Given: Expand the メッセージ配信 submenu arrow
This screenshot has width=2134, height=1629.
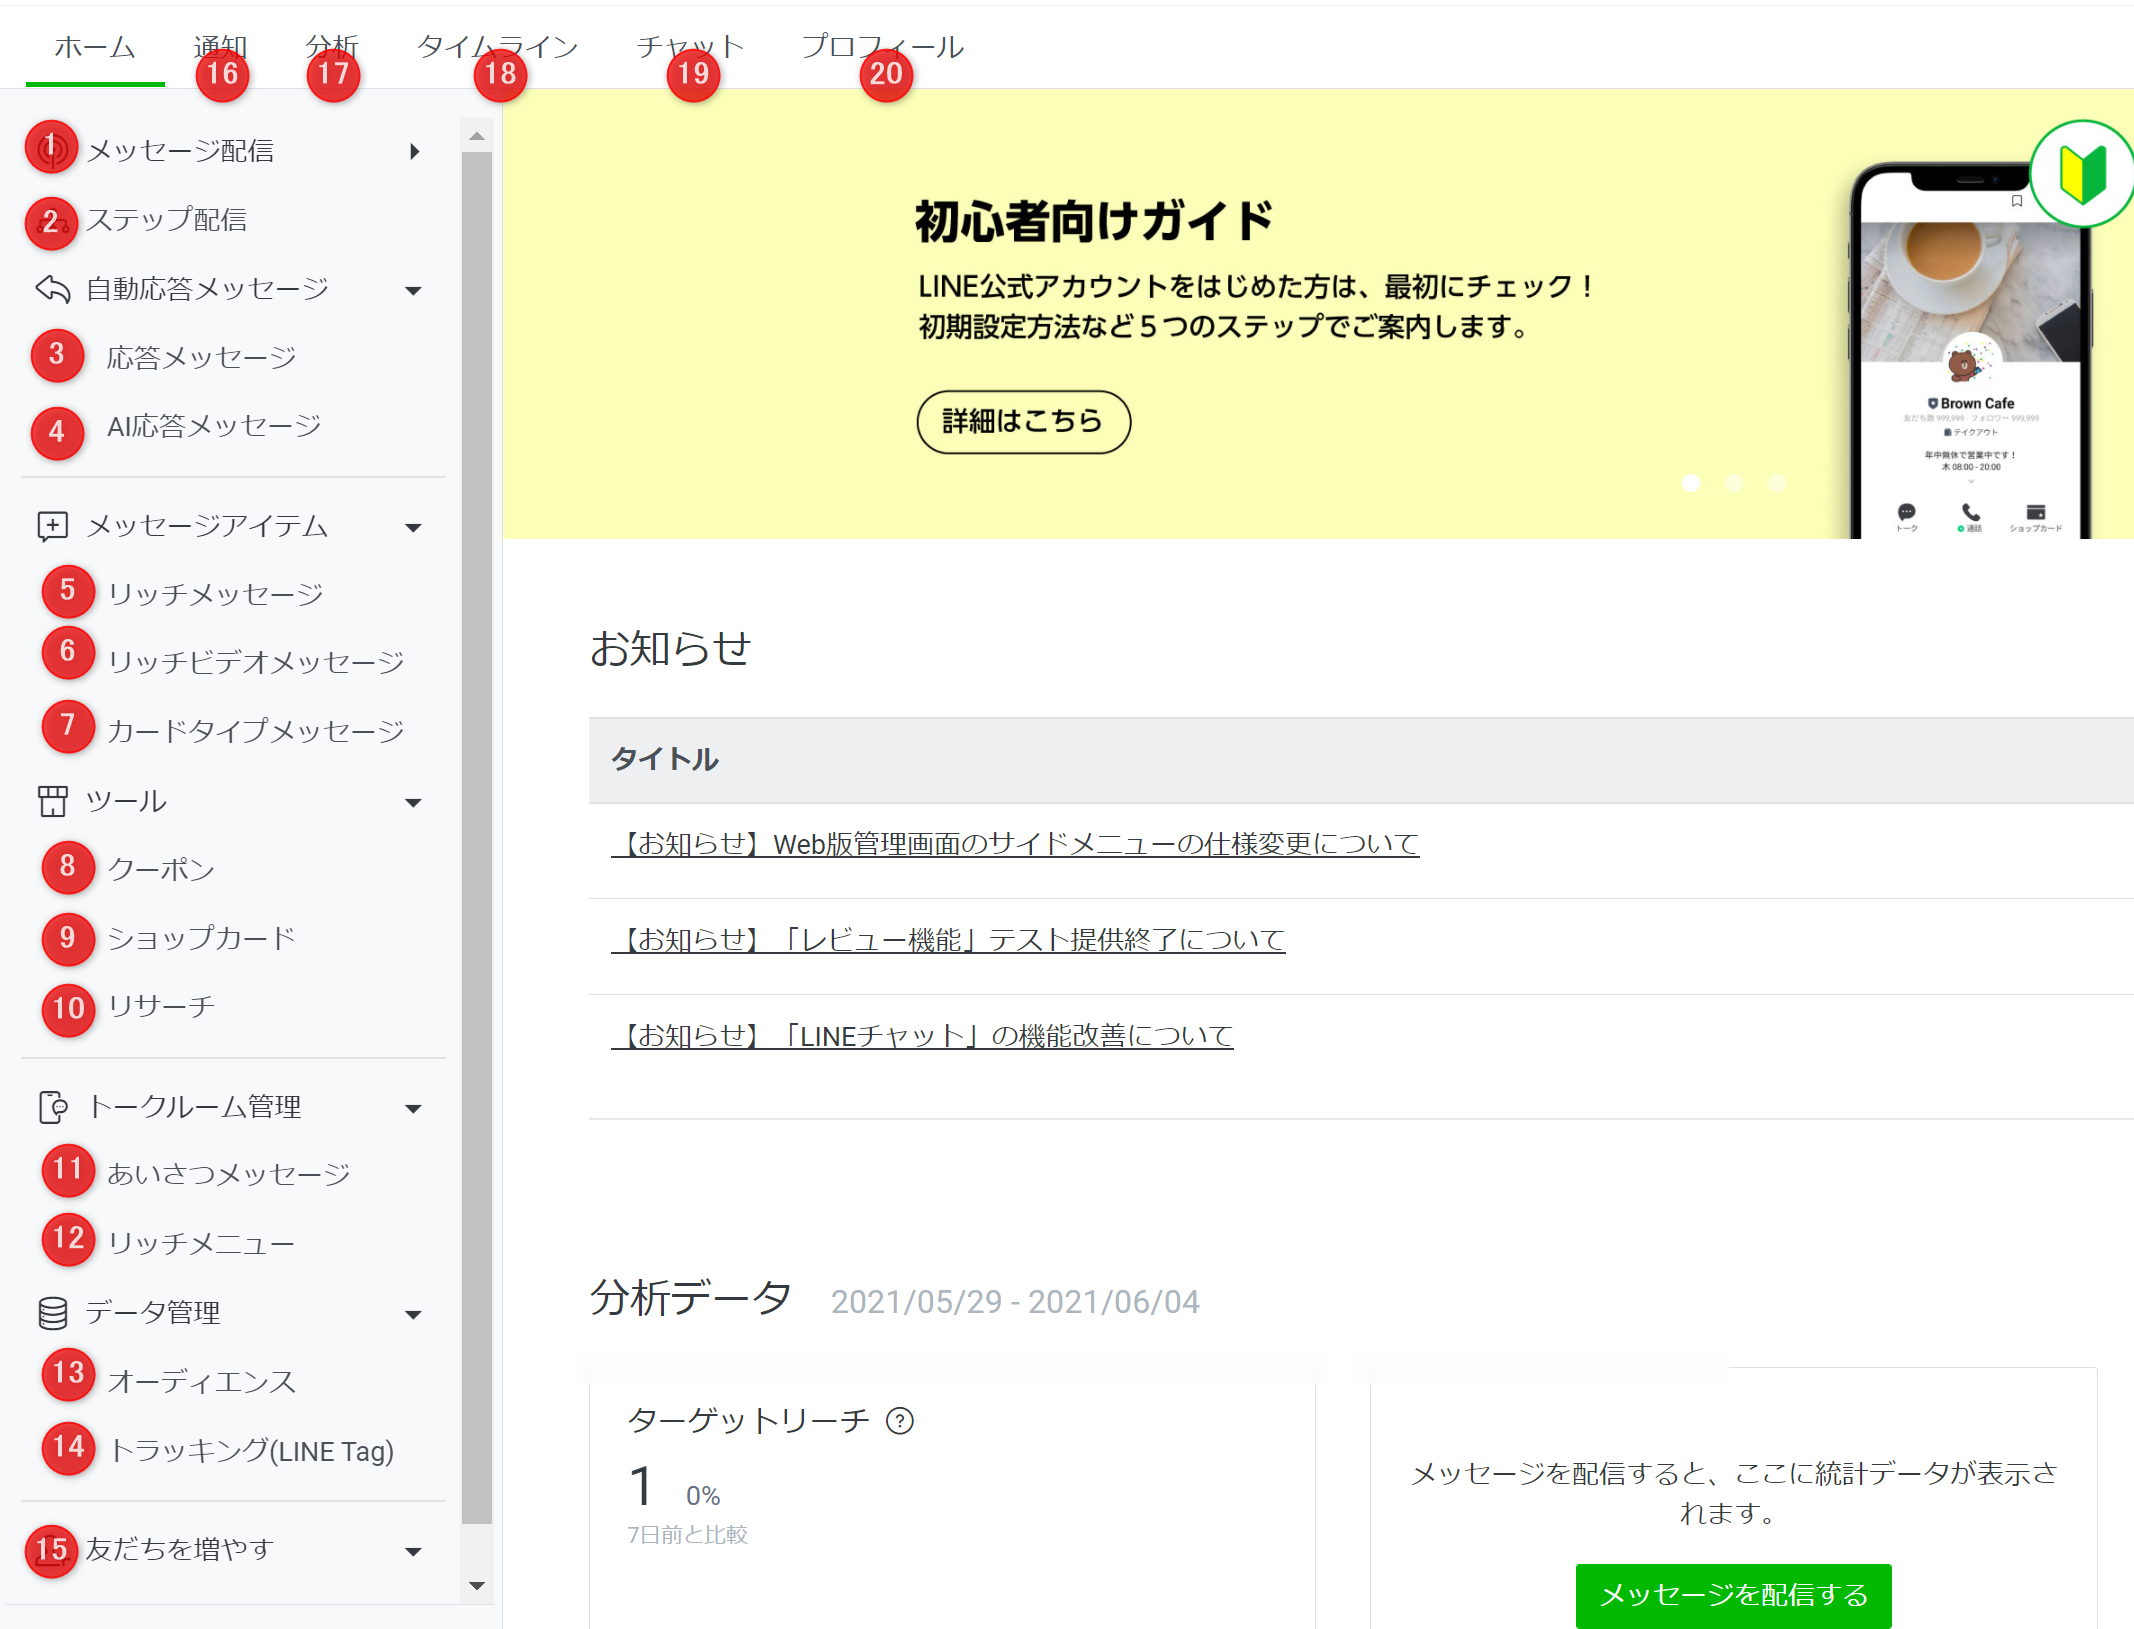Looking at the screenshot, I should coord(414,151).
